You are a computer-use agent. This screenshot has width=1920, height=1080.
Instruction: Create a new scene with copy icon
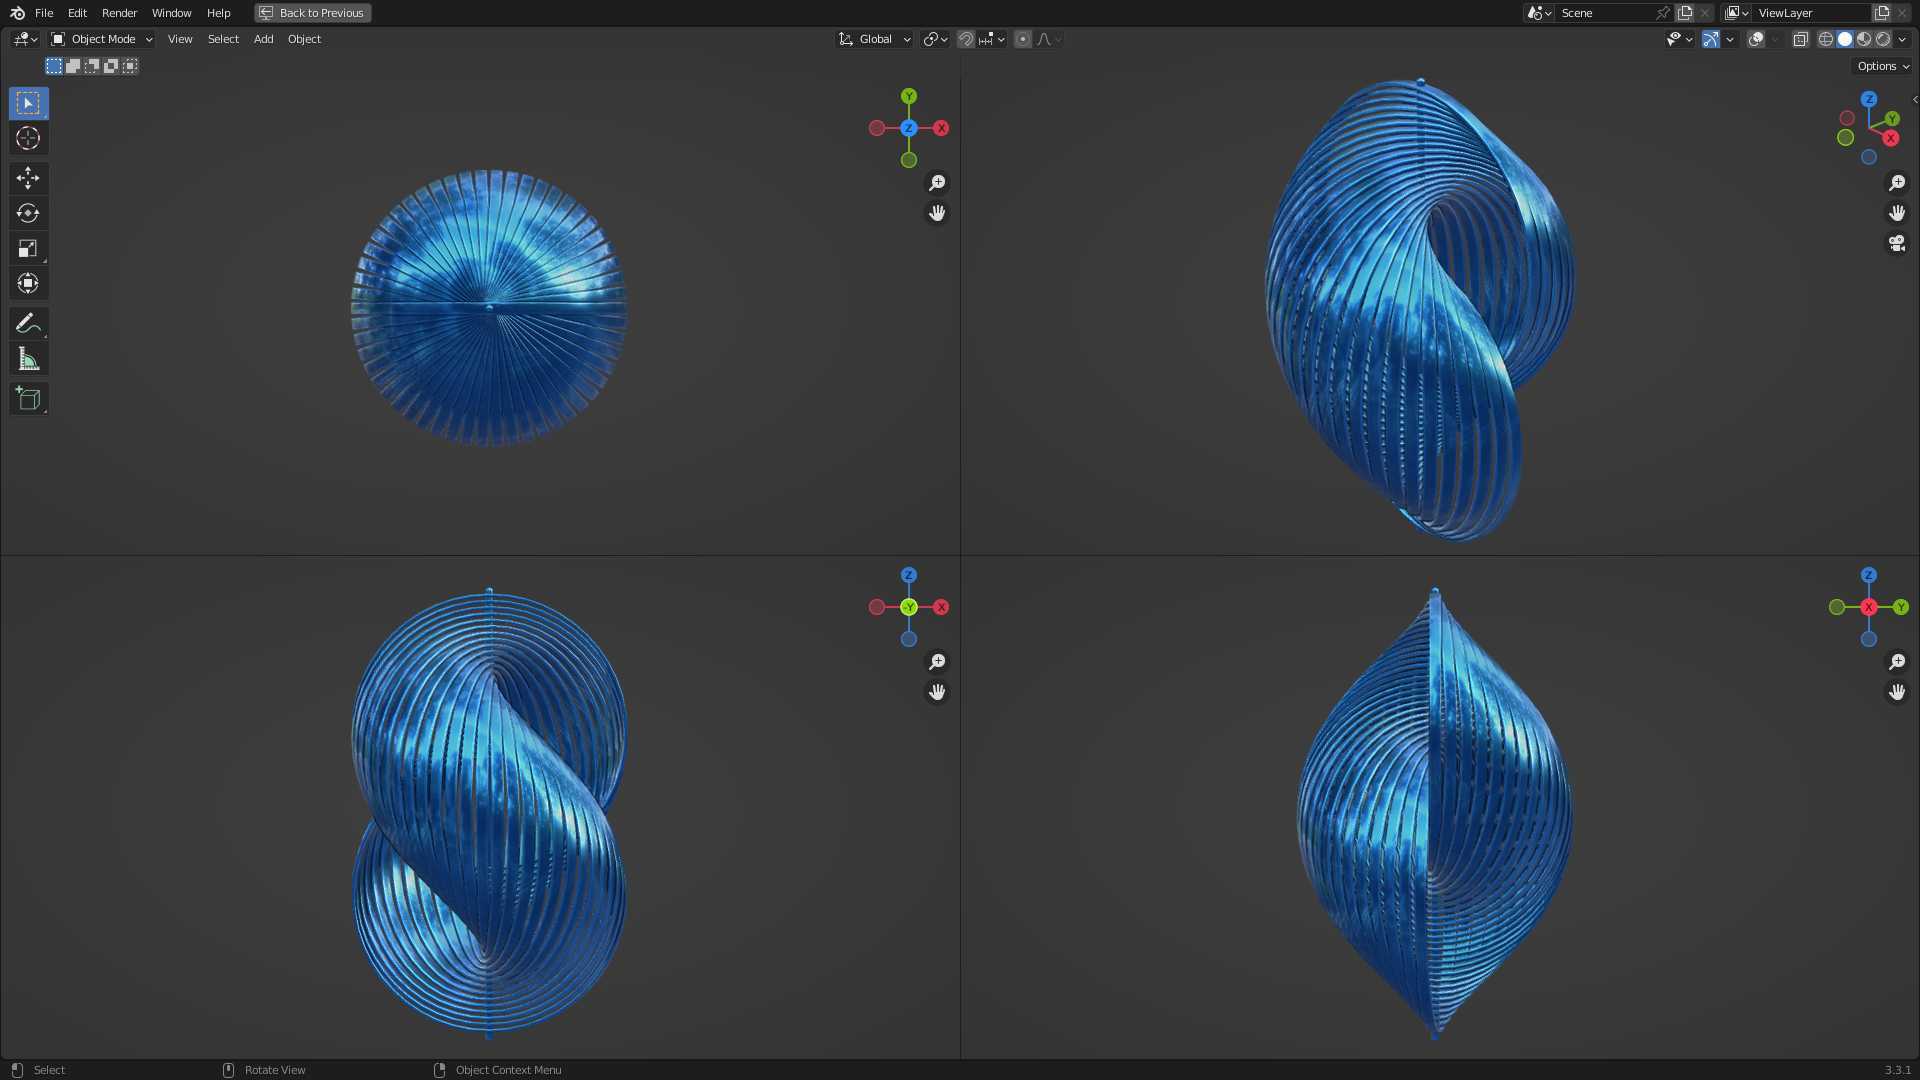click(1685, 13)
